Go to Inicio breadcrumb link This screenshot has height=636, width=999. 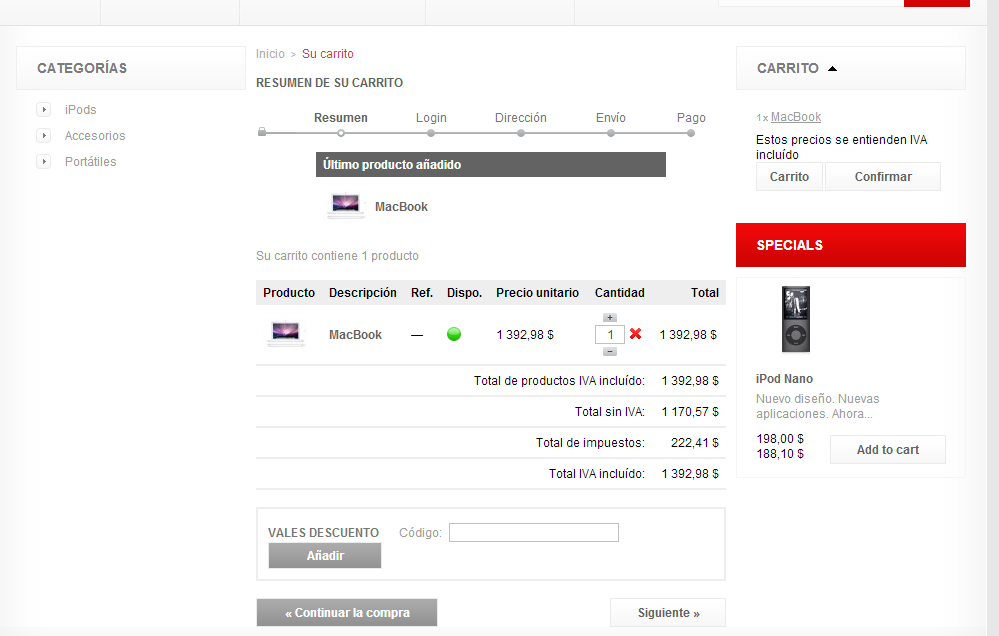pyautogui.click(x=270, y=54)
